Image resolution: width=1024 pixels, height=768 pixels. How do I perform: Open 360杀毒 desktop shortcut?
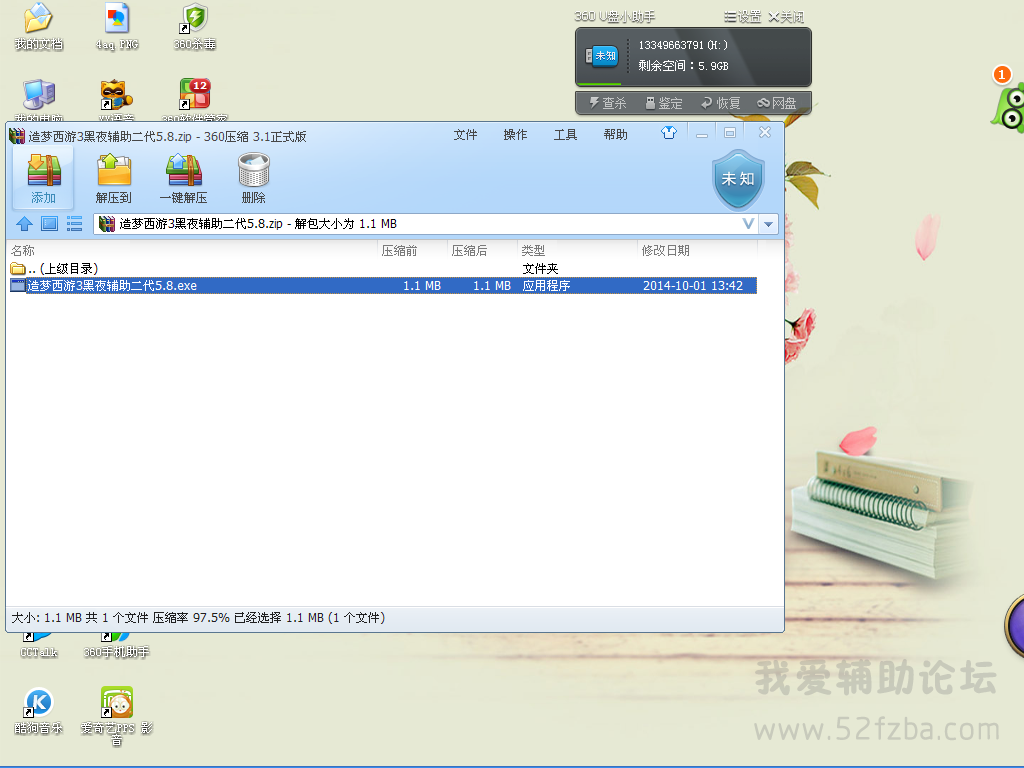pos(195,26)
